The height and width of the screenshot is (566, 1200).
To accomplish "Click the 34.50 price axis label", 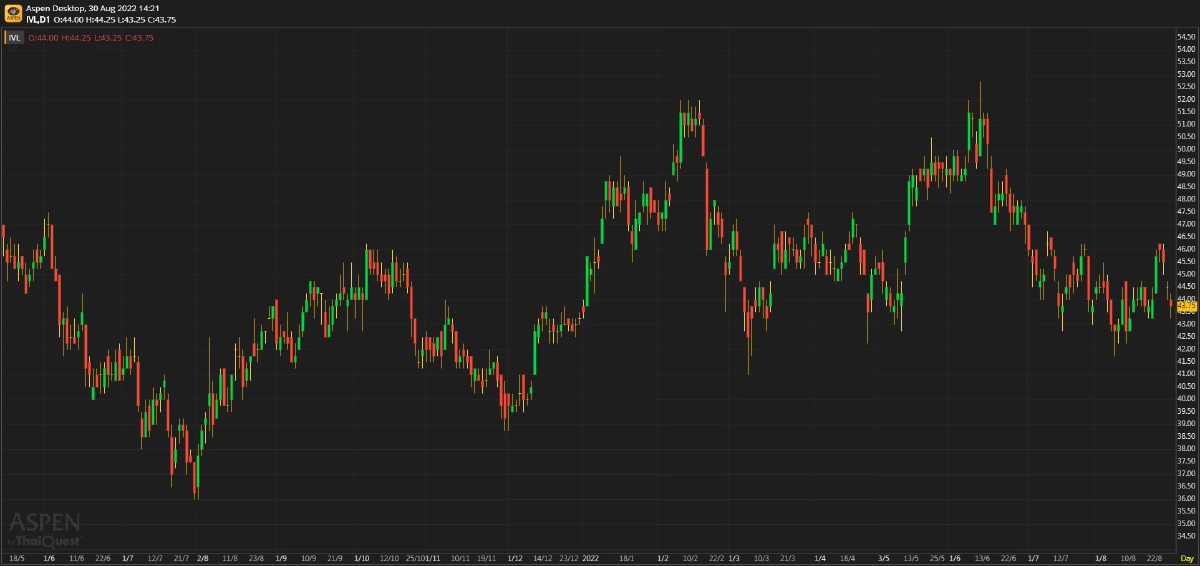I will pyautogui.click(x=1187, y=535).
